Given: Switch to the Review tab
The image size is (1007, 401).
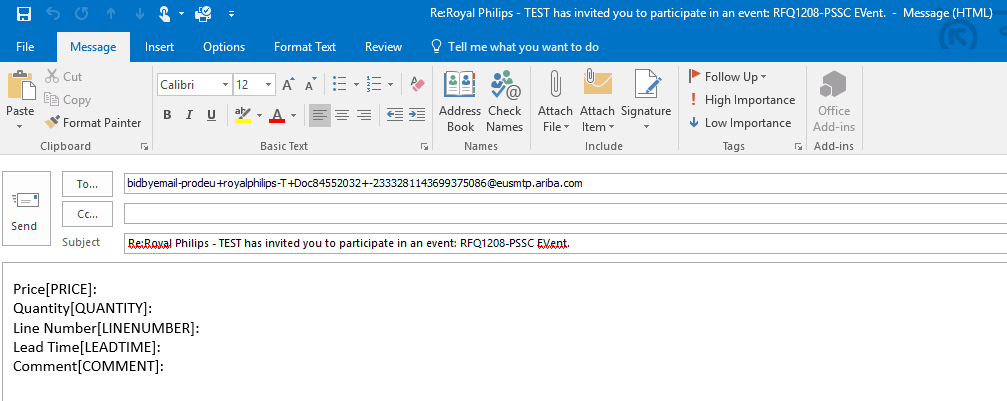Looking at the screenshot, I should (383, 47).
